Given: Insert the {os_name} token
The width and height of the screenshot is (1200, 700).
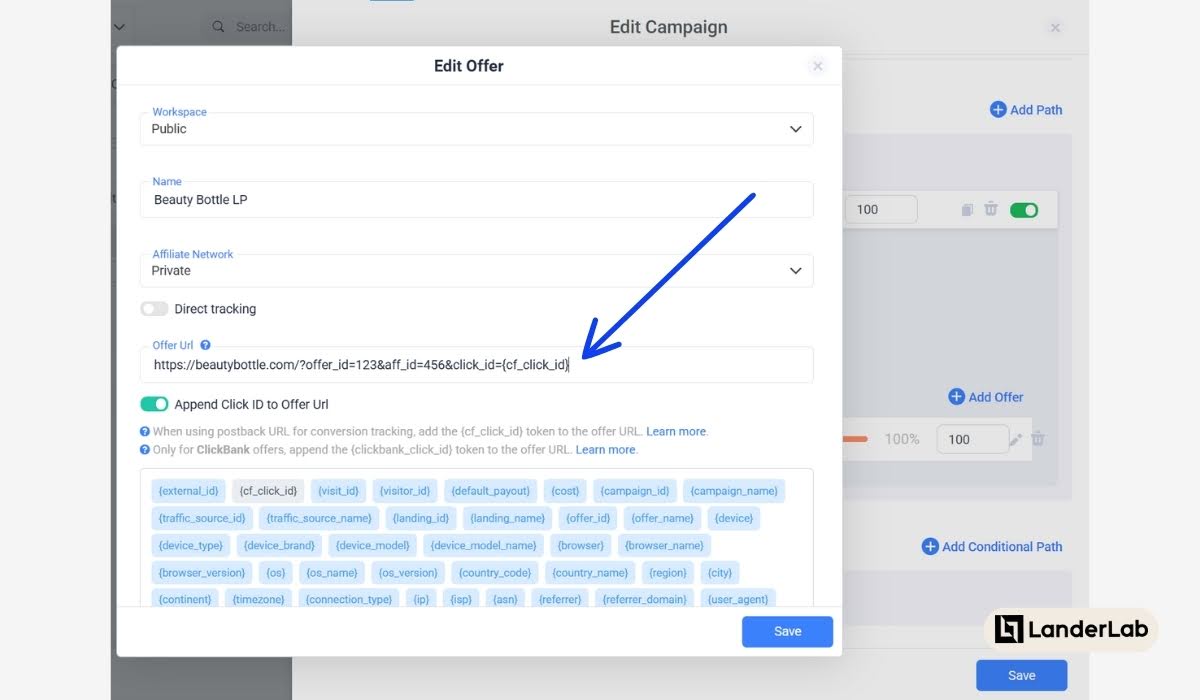Looking at the screenshot, I should [x=331, y=572].
